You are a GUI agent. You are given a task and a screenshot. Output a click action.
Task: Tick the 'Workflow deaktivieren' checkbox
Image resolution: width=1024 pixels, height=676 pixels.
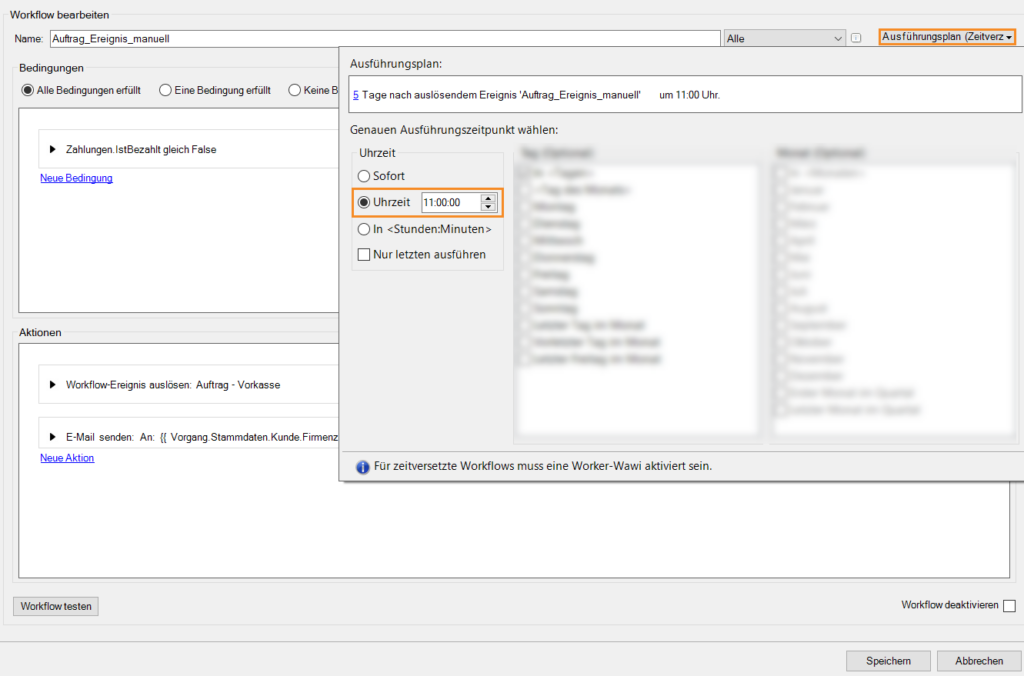click(x=1009, y=606)
